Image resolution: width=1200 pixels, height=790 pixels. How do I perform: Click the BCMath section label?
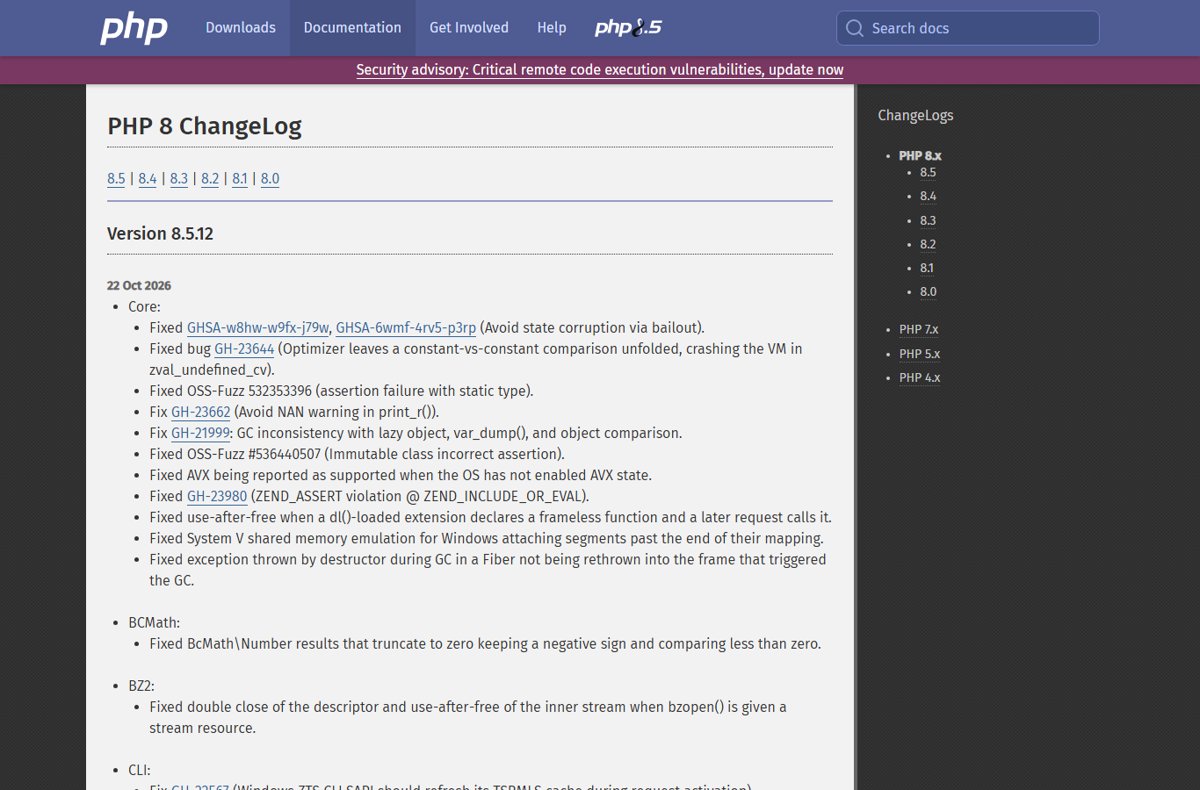(154, 623)
